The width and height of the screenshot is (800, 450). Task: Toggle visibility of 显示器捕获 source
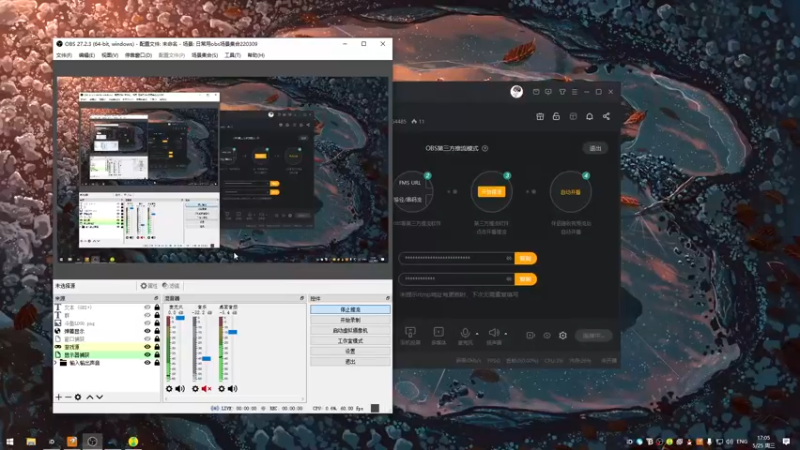[147, 355]
